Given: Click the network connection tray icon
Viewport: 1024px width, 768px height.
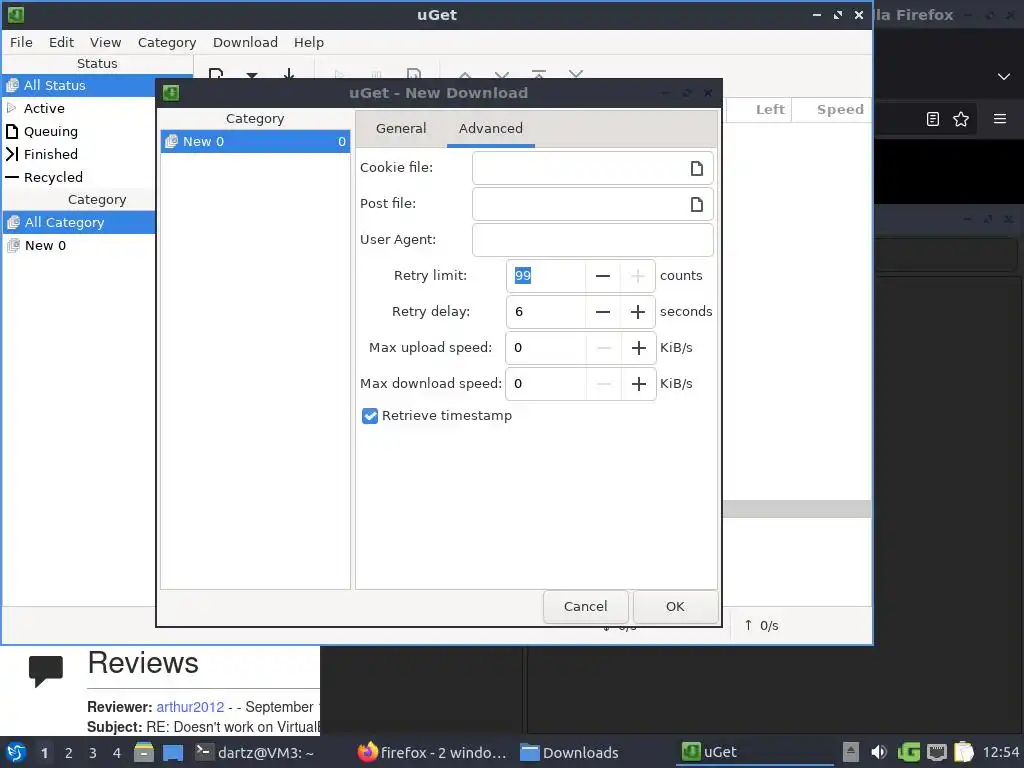Looking at the screenshot, I should 937,752.
